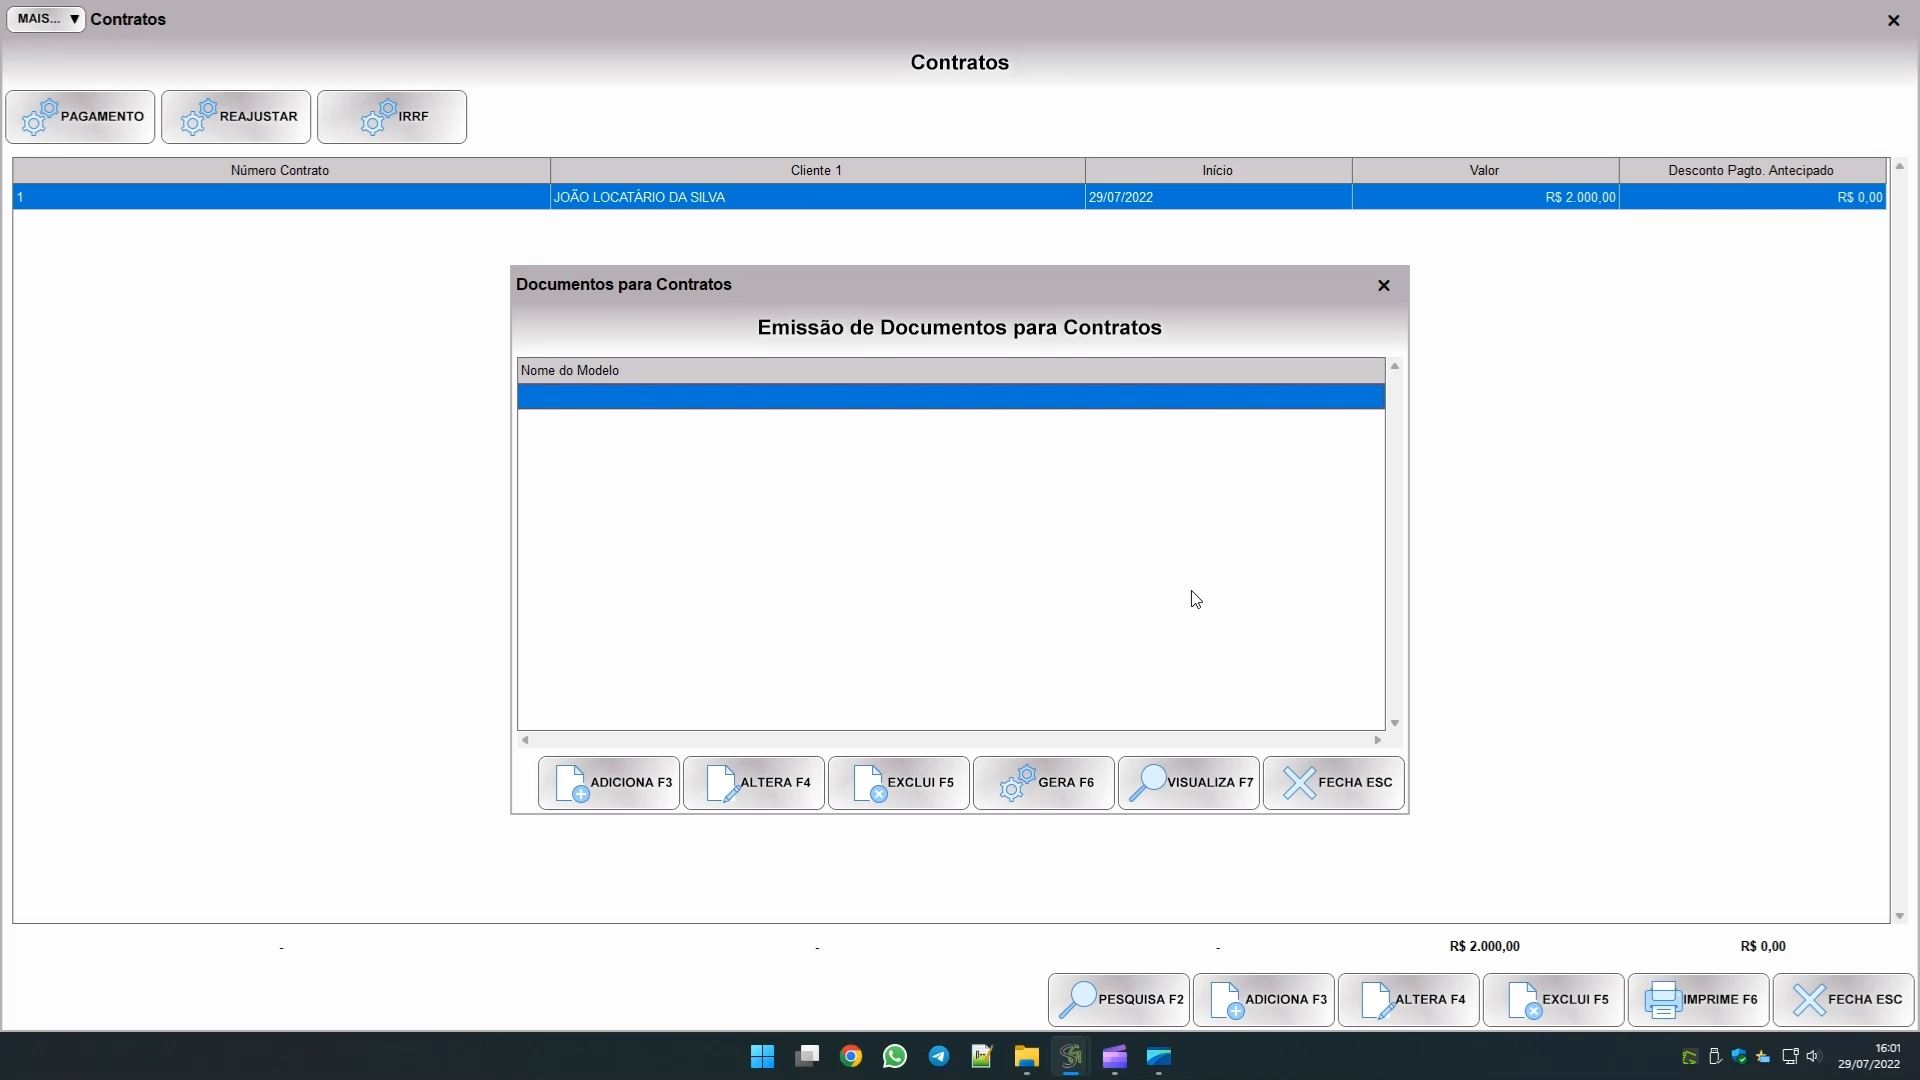Open Google Chrome from the taskbar

850,1057
